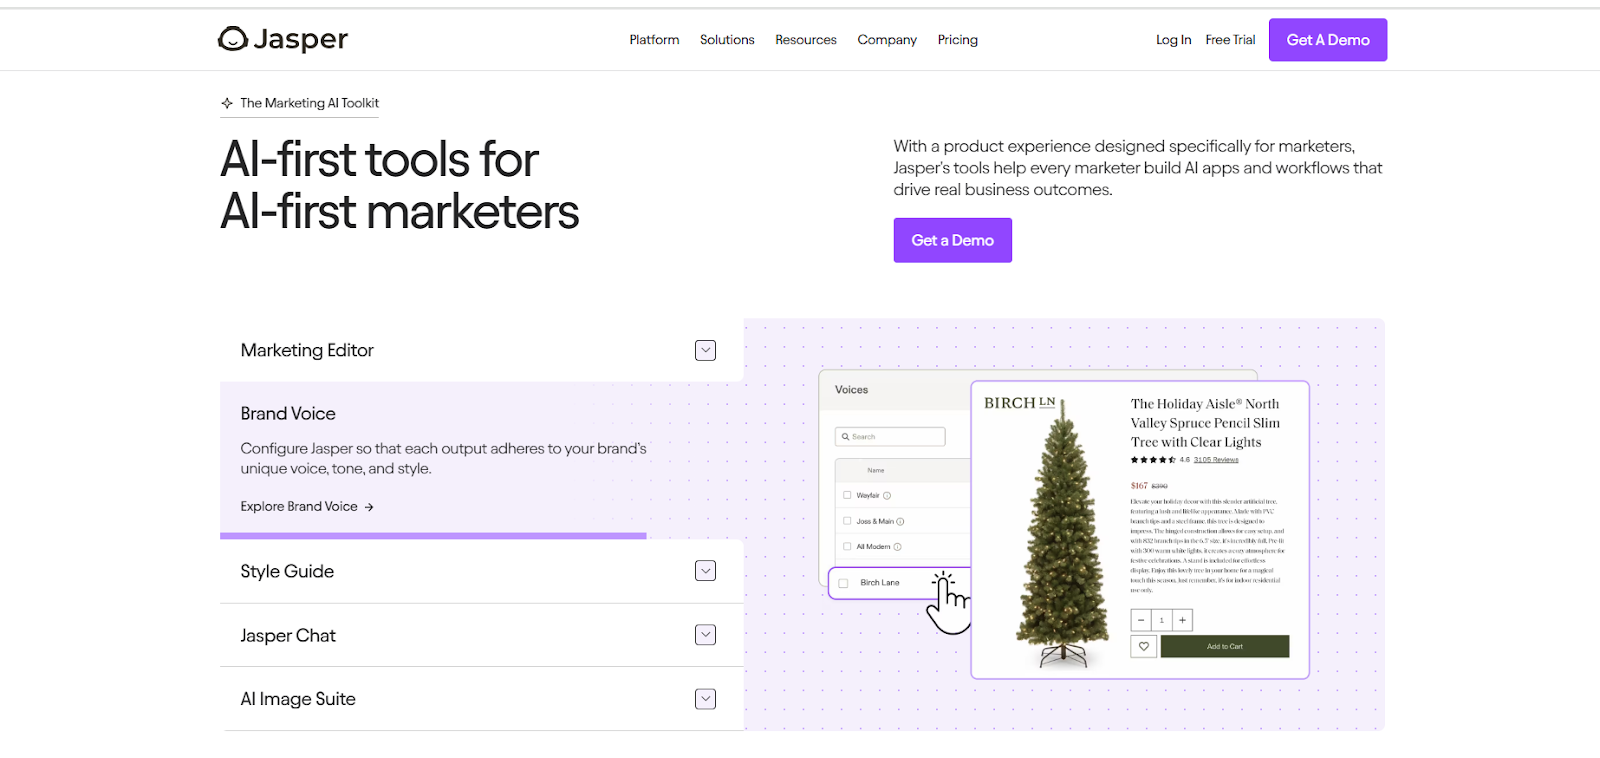Image resolution: width=1600 pixels, height=758 pixels.
Task: Open the 3105 Reviews link
Action: point(1216,460)
